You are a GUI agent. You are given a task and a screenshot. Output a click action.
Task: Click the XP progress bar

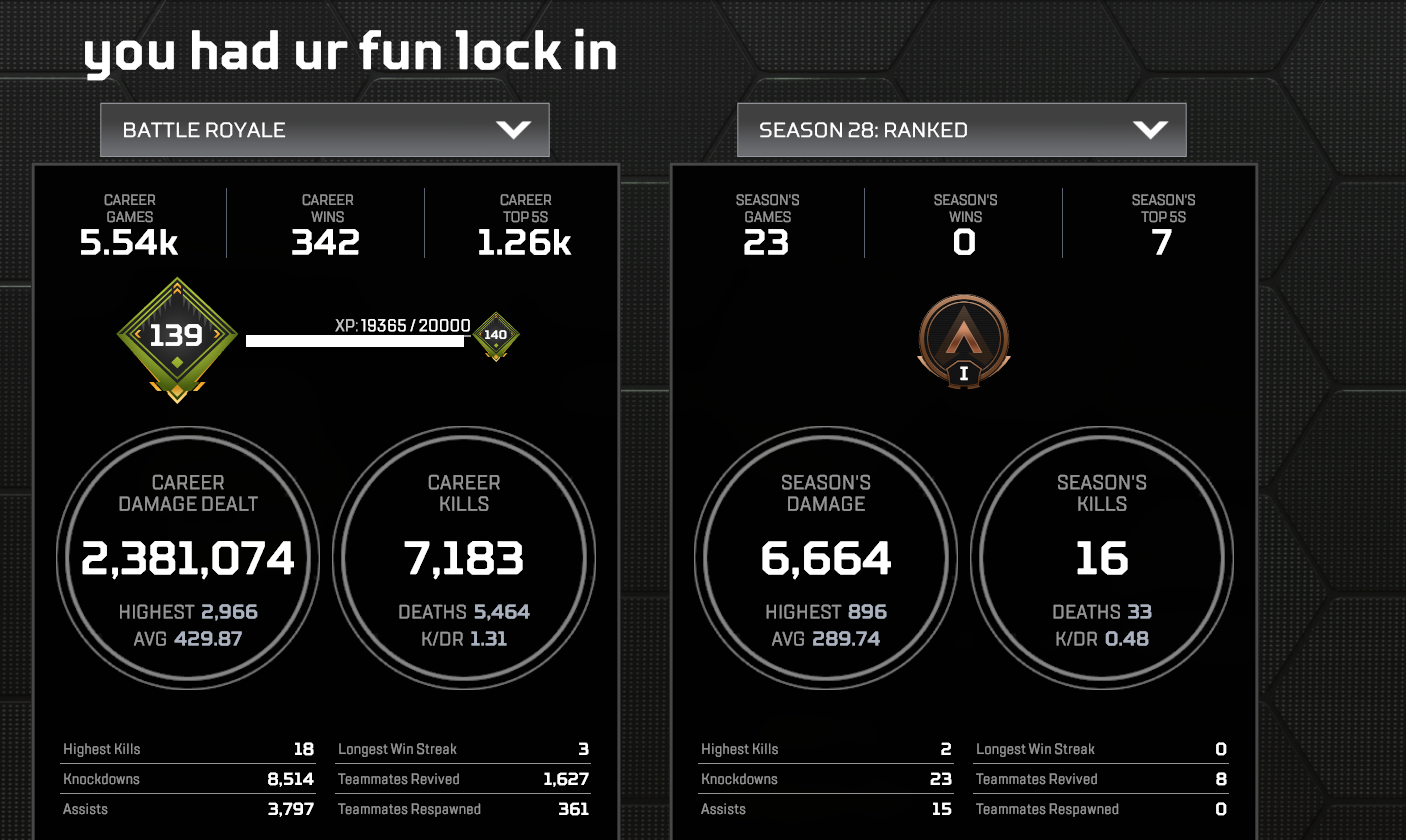(x=355, y=341)
